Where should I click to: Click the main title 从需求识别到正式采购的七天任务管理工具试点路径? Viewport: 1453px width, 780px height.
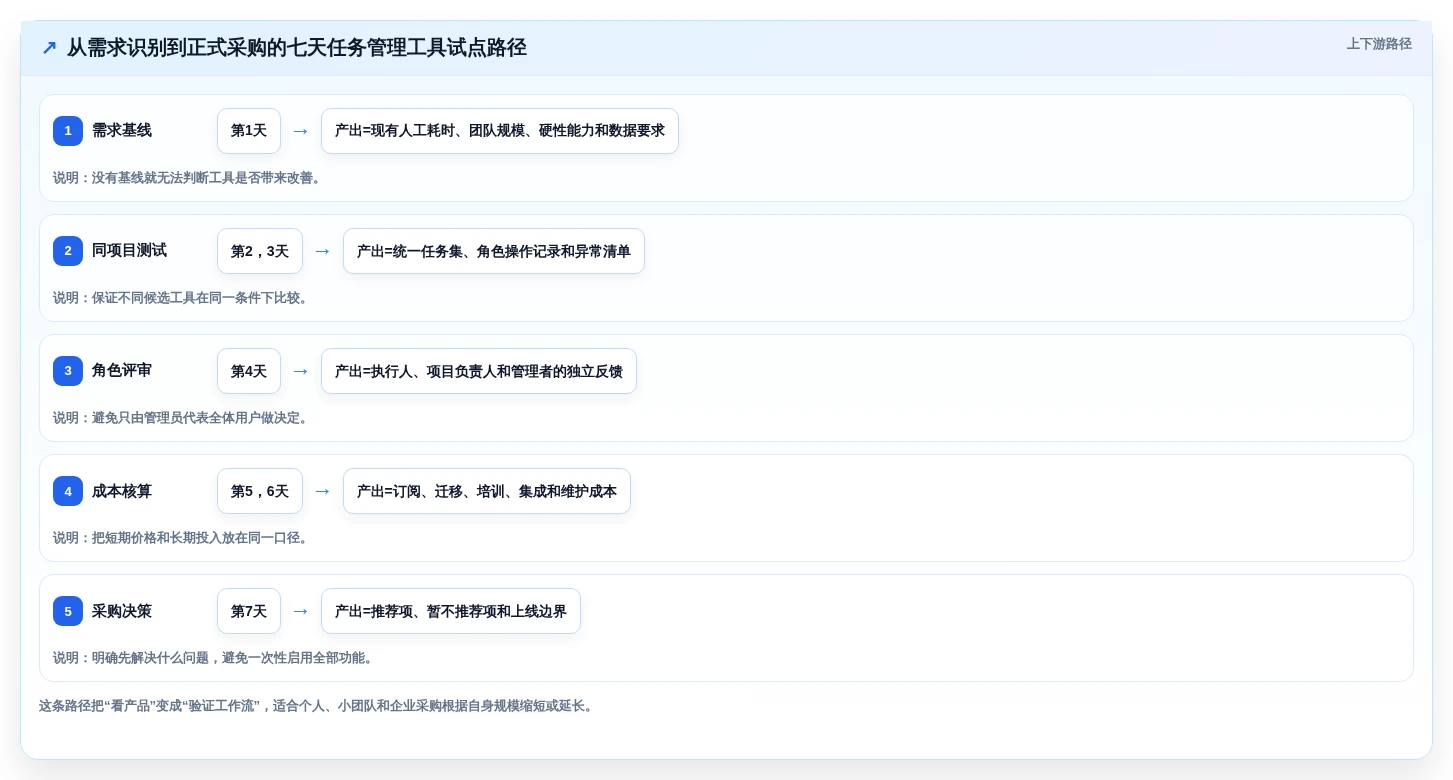pos(297,48)
